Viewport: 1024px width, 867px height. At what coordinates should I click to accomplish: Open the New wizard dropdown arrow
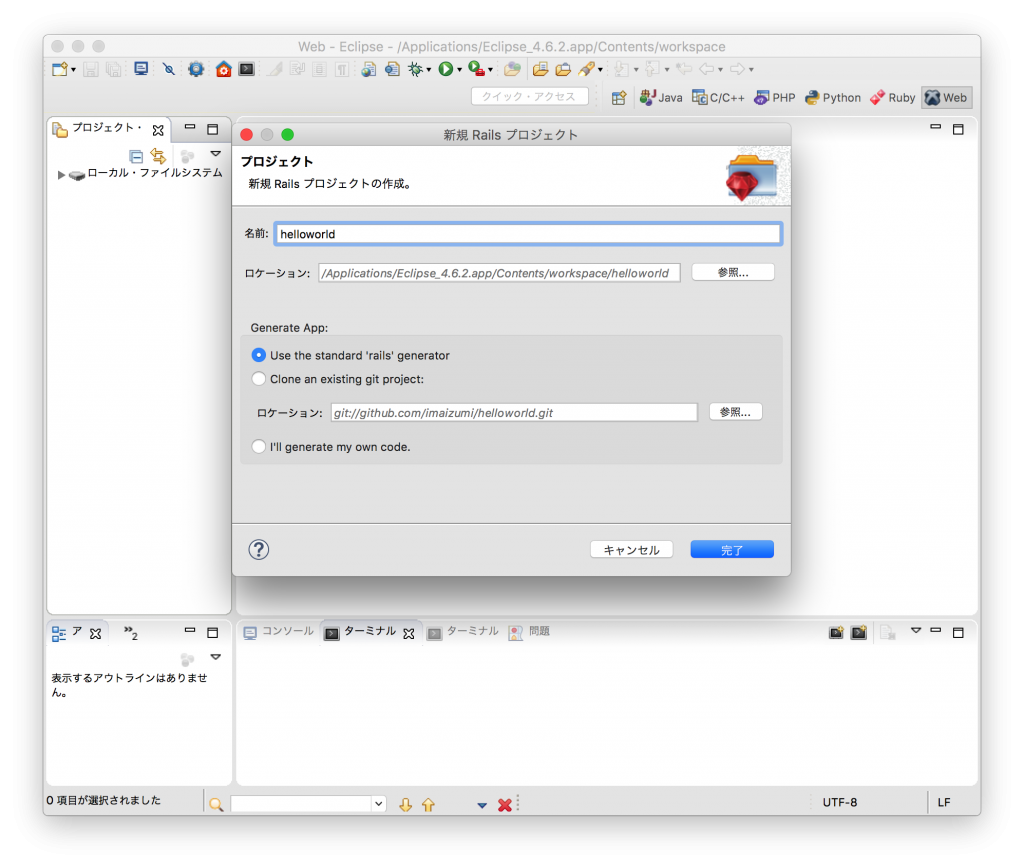73,69
